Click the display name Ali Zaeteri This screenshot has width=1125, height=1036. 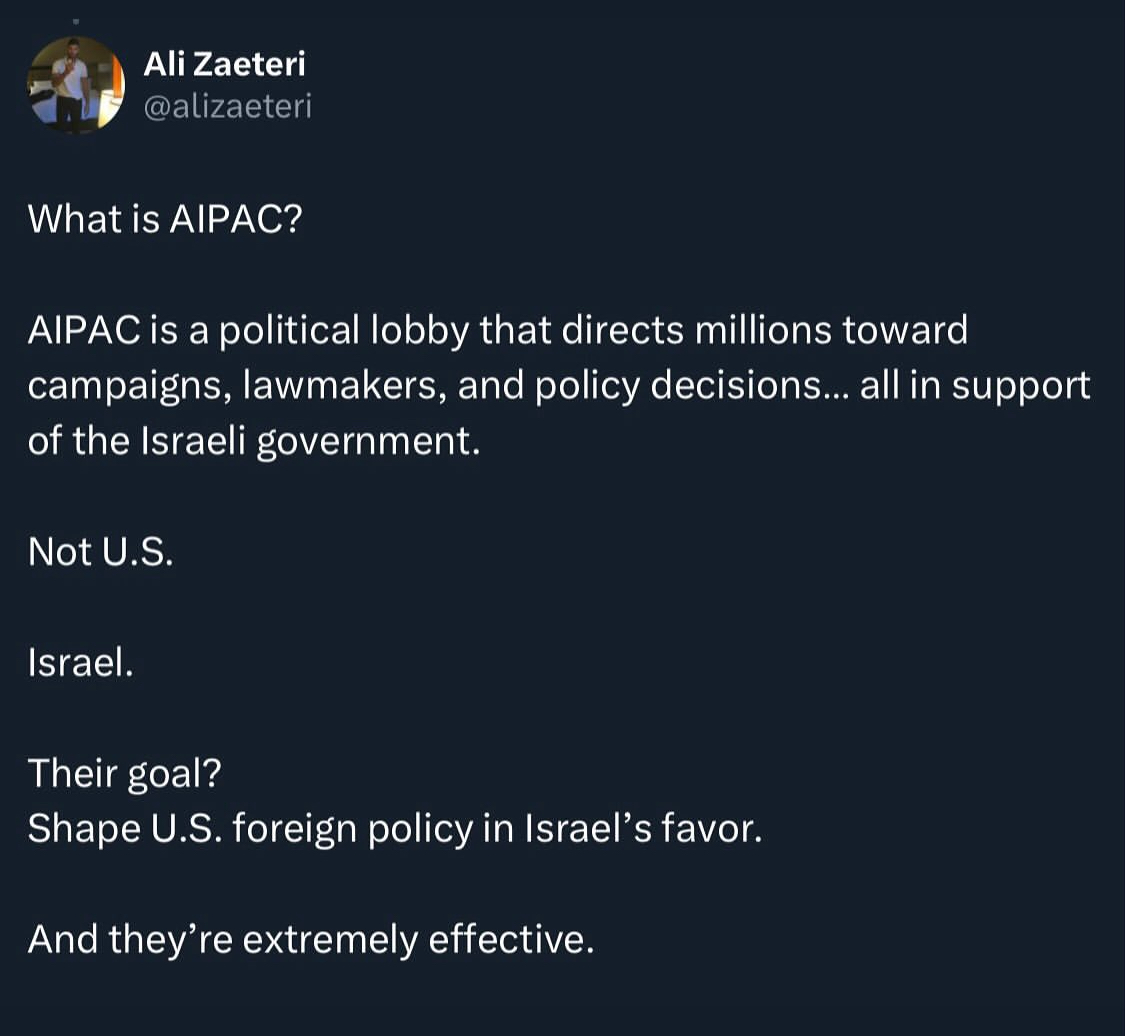[225, 64]
